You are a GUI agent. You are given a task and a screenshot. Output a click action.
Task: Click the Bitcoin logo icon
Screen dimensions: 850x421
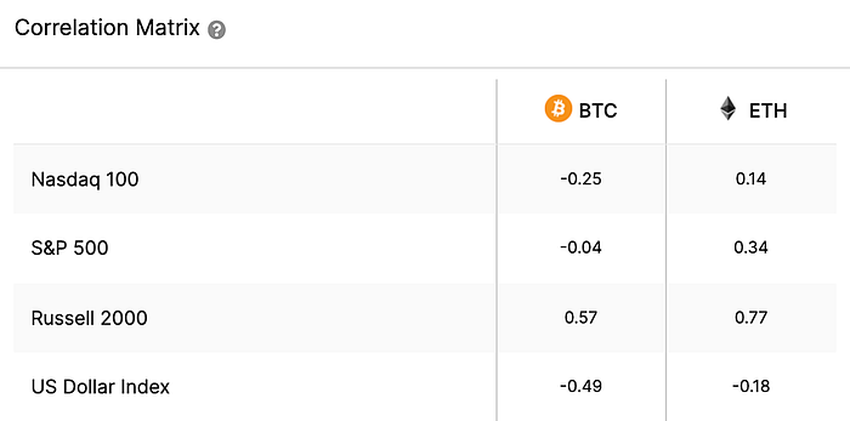(558, 108)
